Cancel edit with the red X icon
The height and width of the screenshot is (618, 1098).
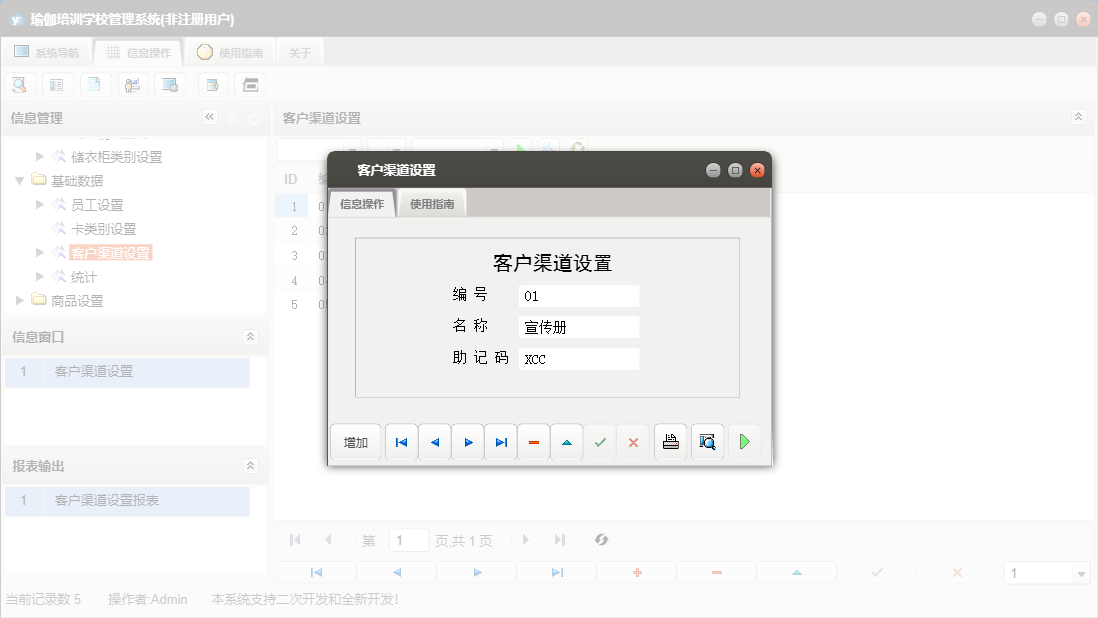633,441
